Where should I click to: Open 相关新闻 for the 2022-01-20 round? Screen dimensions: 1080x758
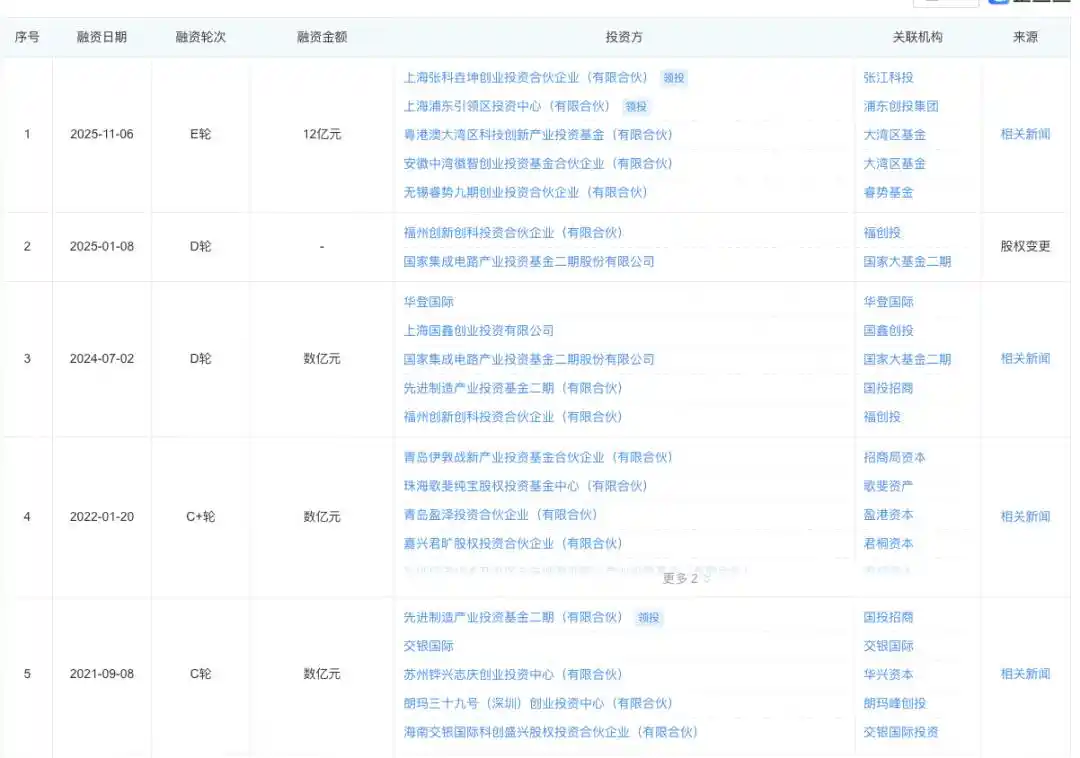(x=1025, y=517)
